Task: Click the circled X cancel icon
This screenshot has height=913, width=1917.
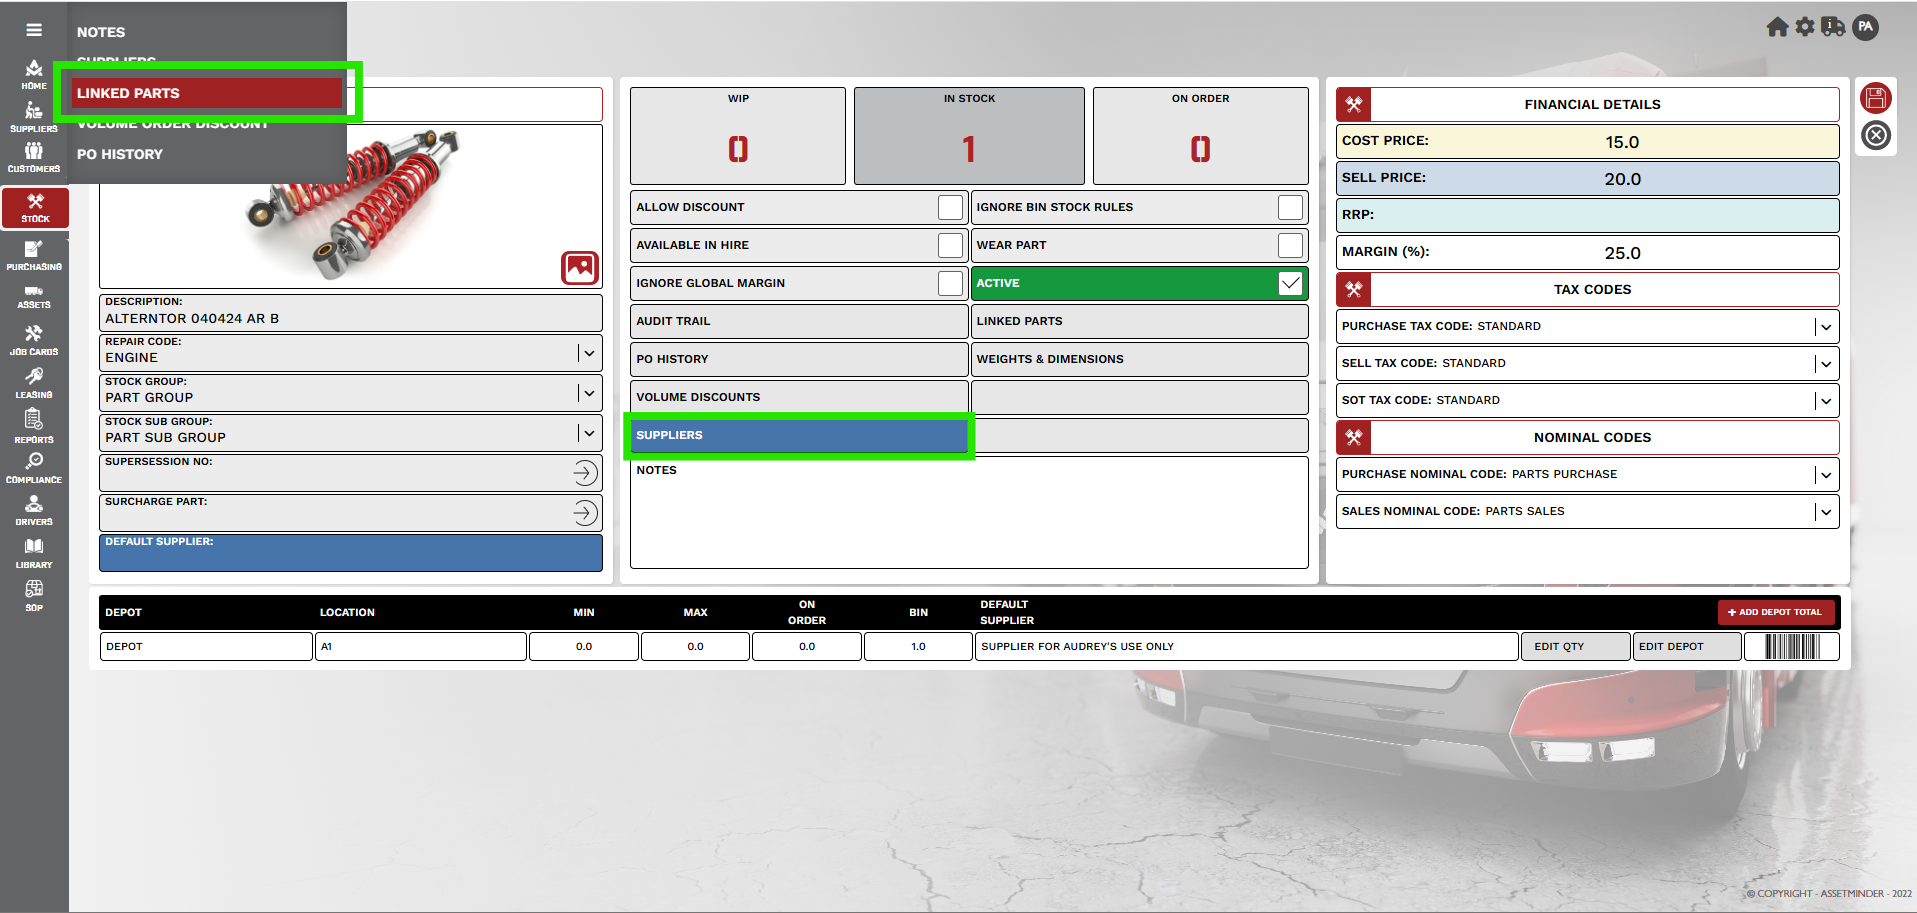Action: click(x=1875, y=135)
